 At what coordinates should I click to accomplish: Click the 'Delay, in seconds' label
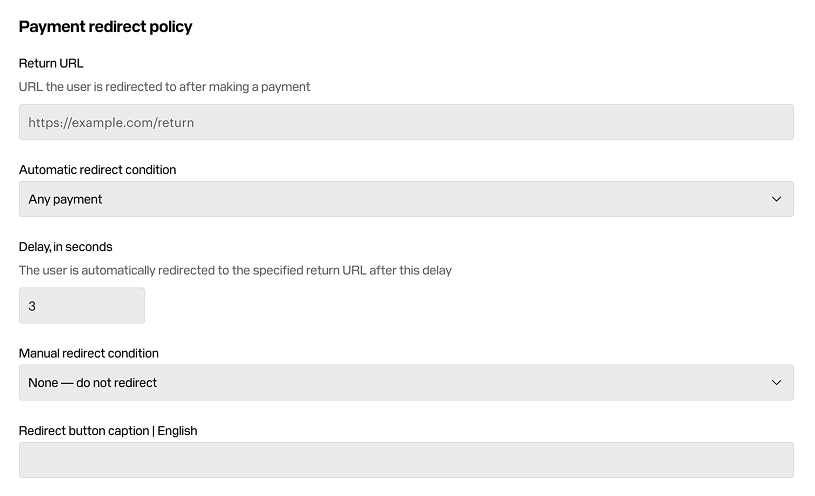(x=65, y=247)
